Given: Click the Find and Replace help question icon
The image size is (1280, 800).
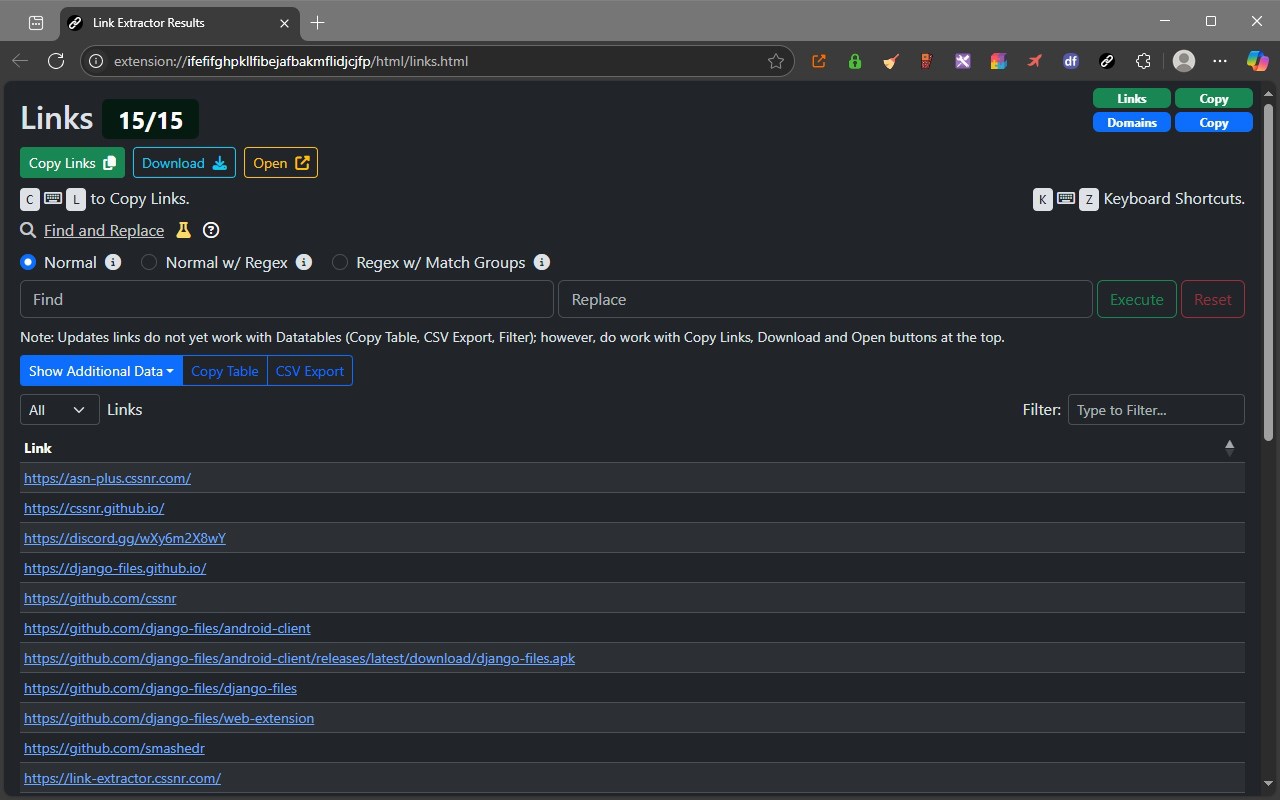Looking at the screenshot, I should tap(211, 230).
